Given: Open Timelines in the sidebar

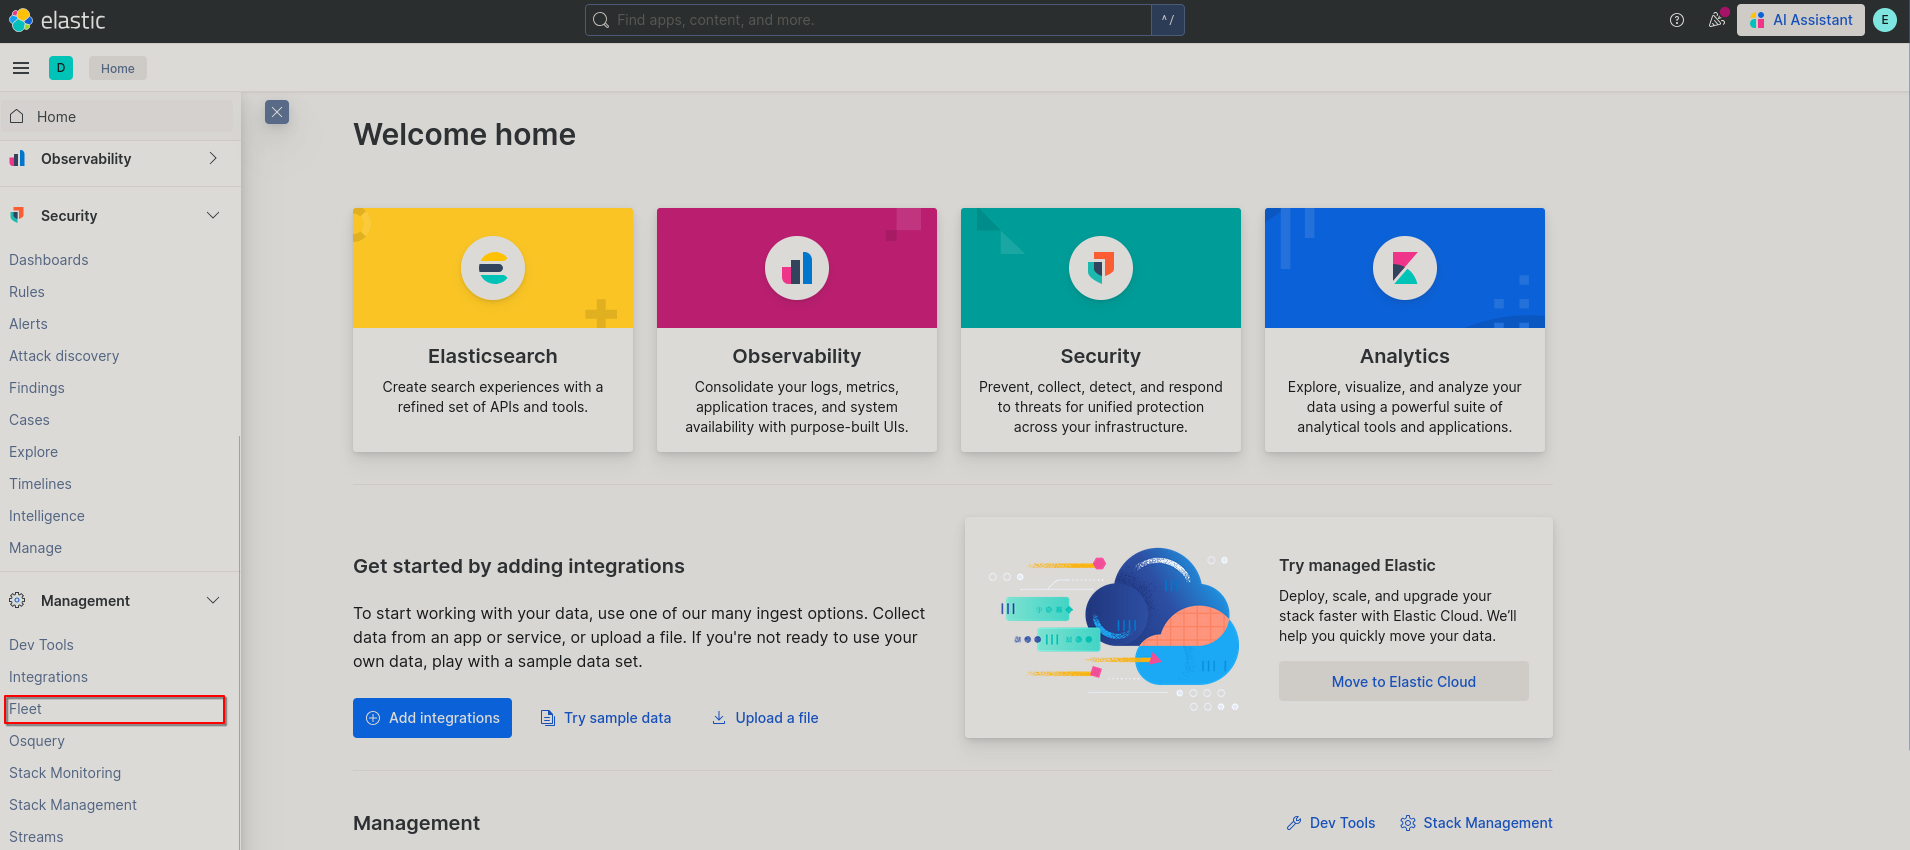Looking at the screenshot, I should [40, 484].
